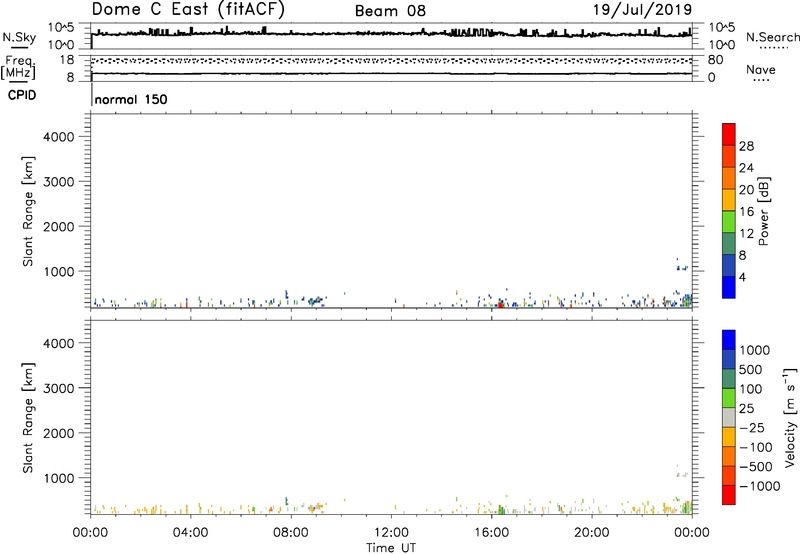Click the "16" label on the power colorbar

[x=746, y=212]
